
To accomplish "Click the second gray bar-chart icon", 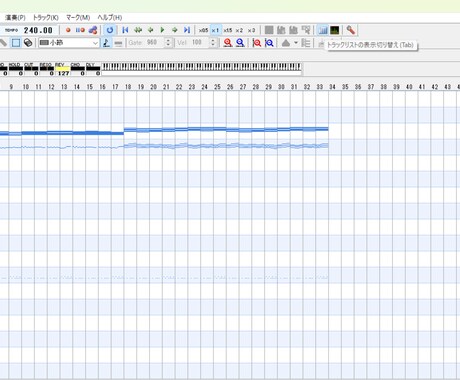I will coord(293,30).
